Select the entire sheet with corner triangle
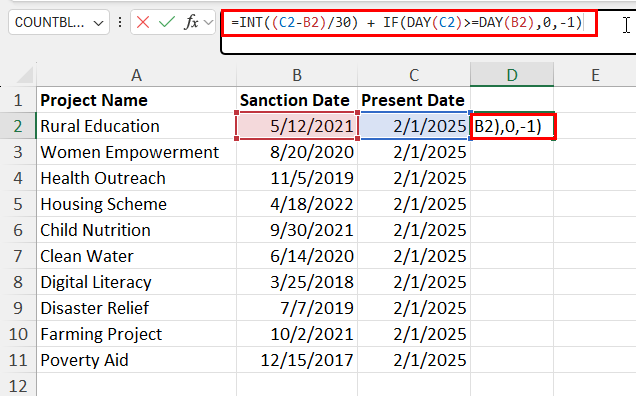This screenshot has height=396, width=636. click(x=25, y=75)
